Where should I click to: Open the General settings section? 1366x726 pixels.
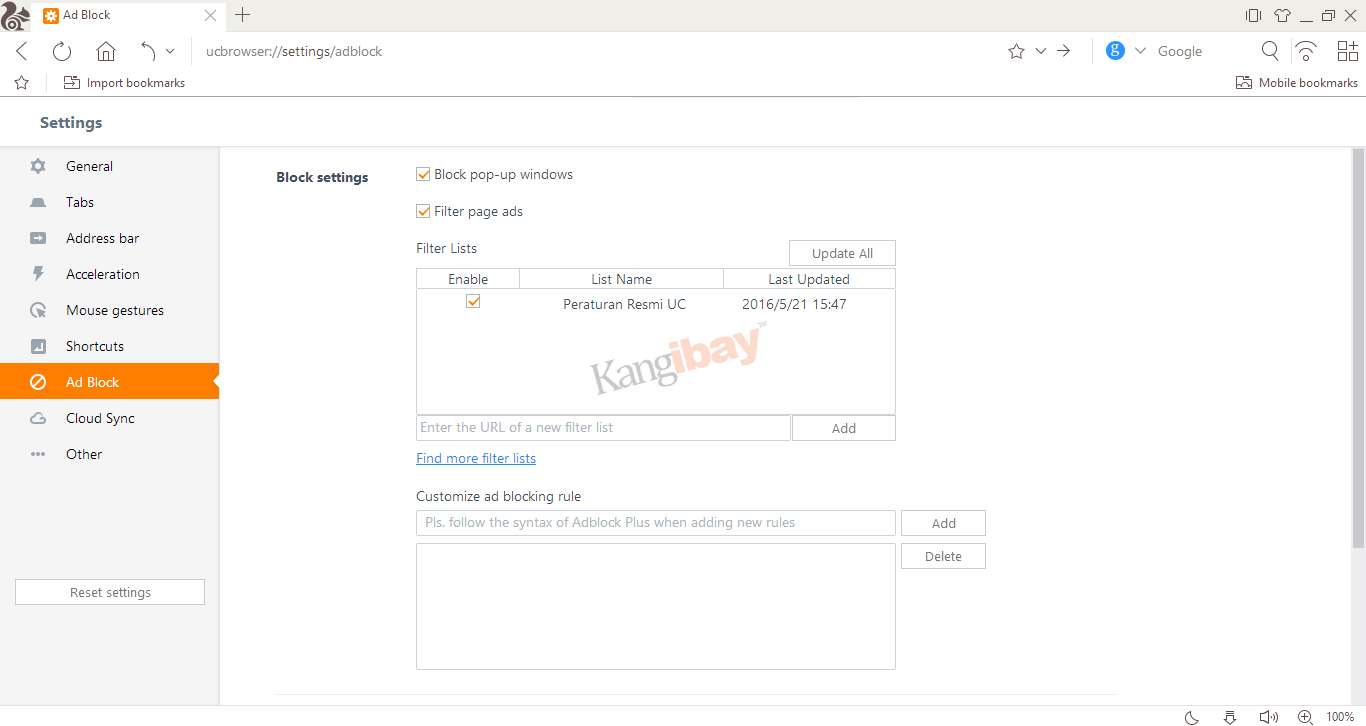pos(89,166)
